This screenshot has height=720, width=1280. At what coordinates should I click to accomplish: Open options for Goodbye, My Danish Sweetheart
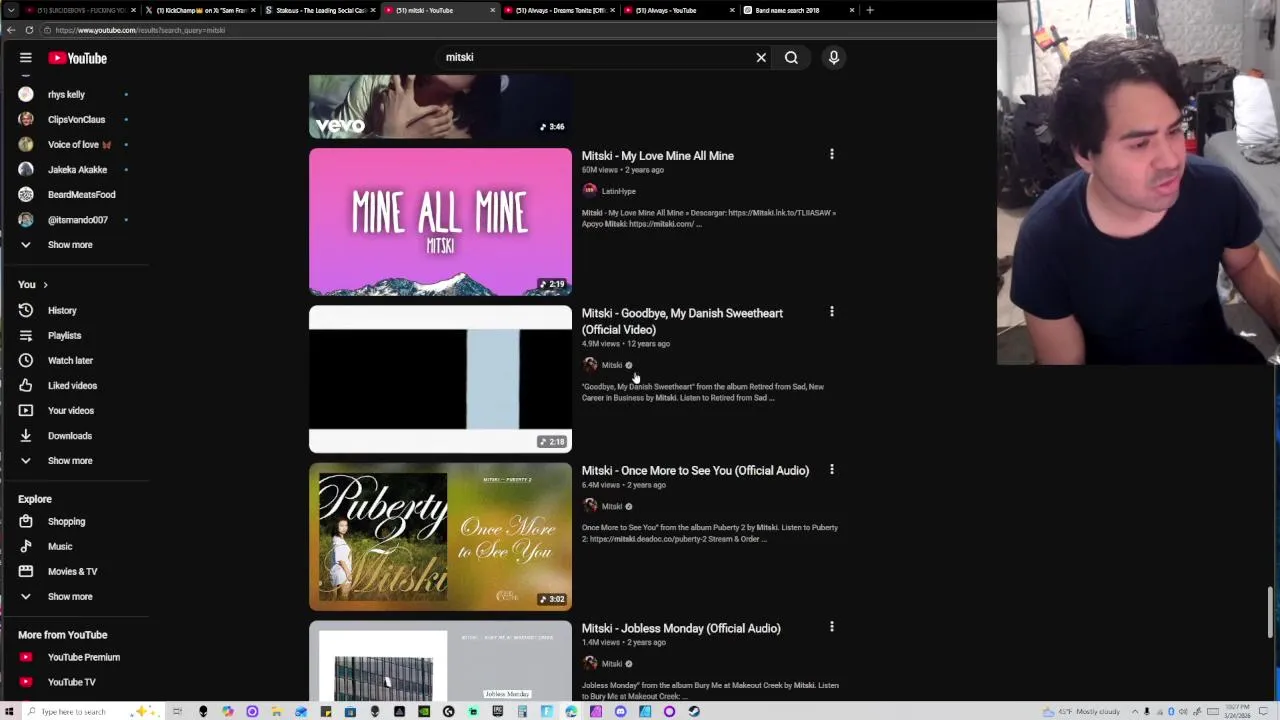pyautogui.click(x=831, y=312)
